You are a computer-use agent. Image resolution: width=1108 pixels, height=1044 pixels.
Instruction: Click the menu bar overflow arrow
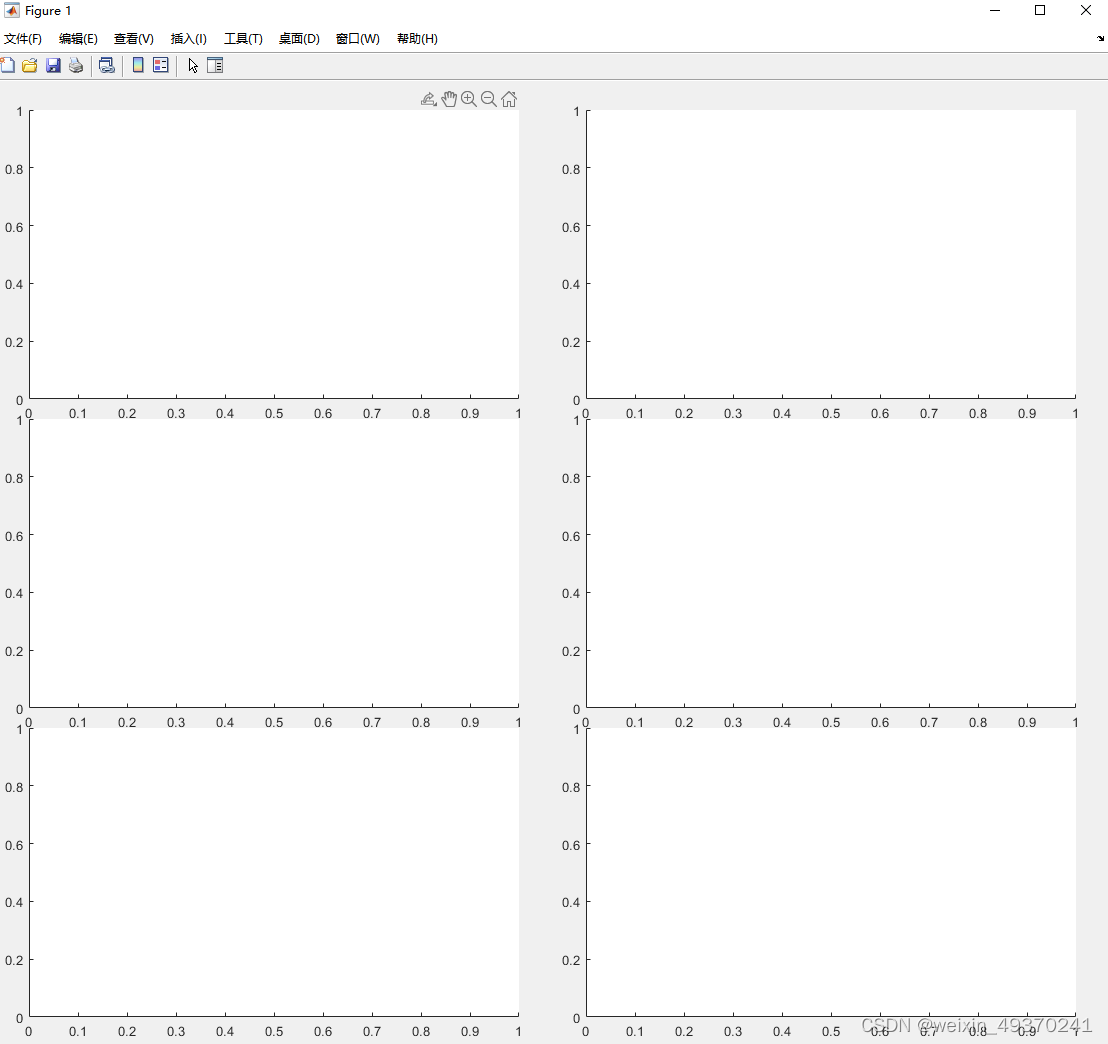[x=1100, y=38]
